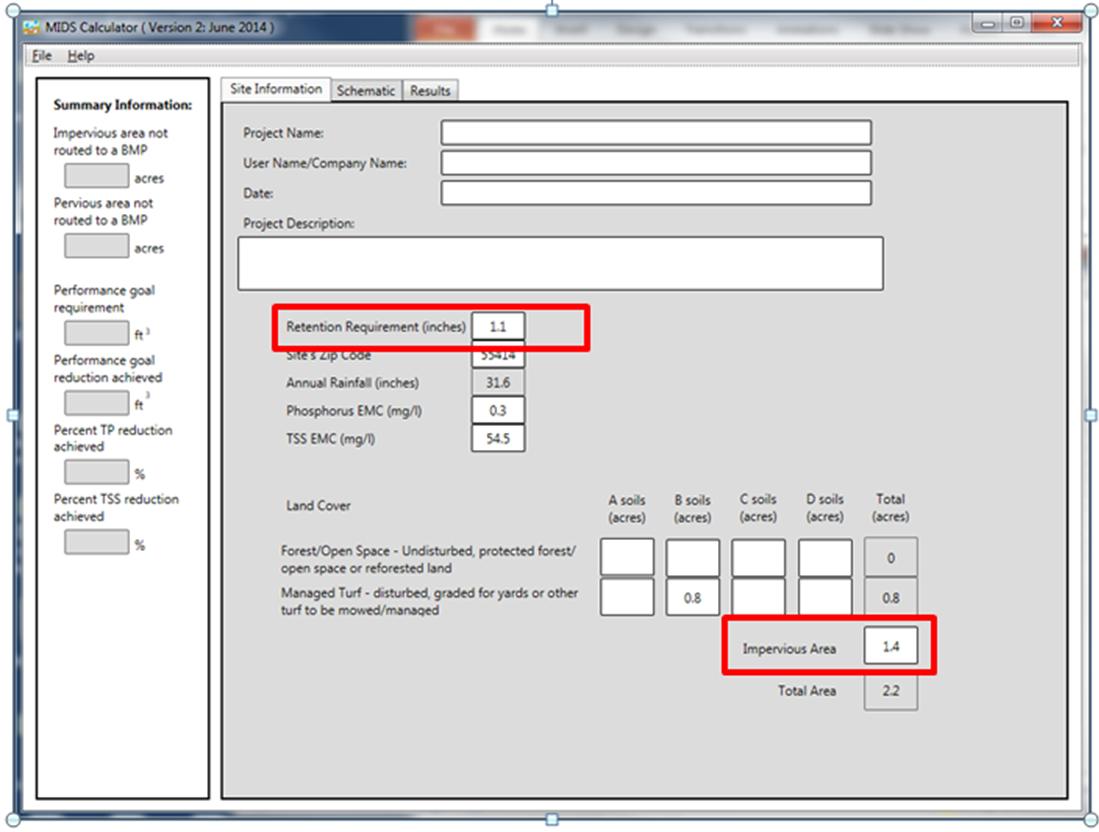Image resolution: width=1099 pixels, height=832 pixels.
Task: Select the Site Information tab
Action: click(x=275, y=89)
